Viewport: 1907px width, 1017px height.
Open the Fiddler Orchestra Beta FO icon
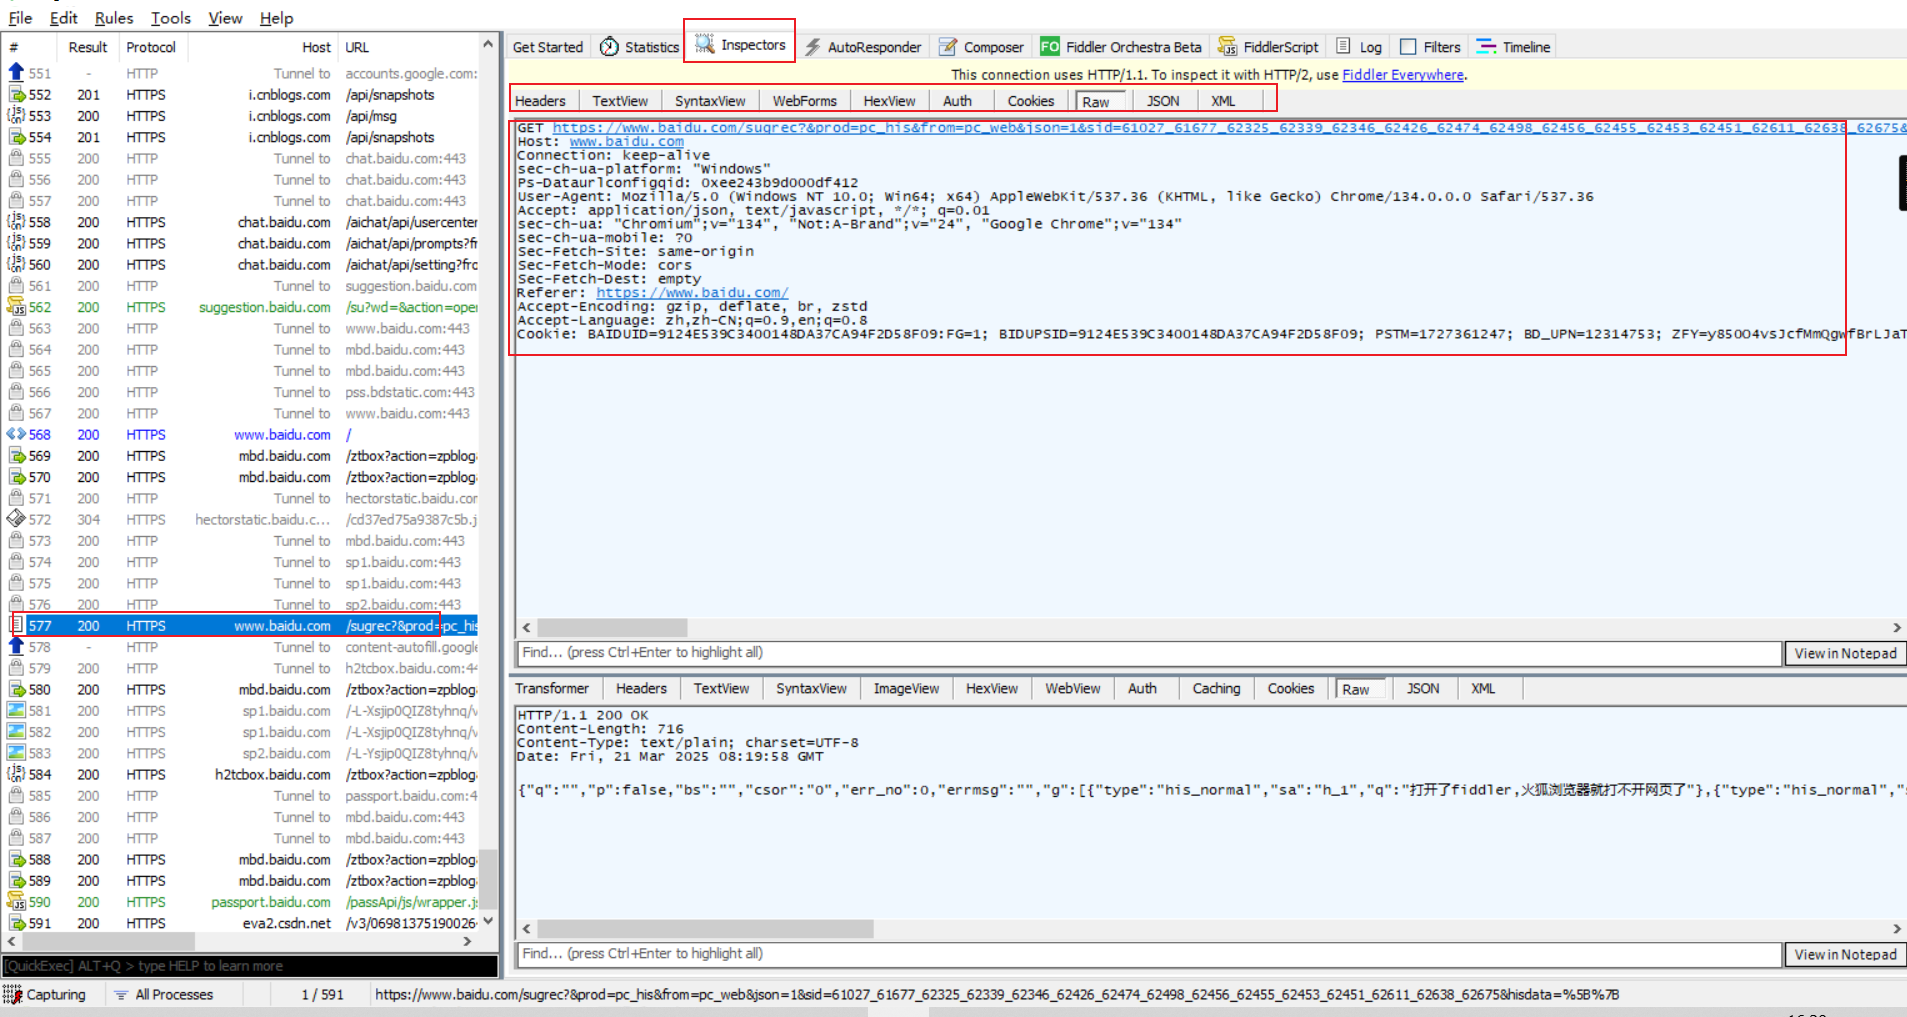1050,47
